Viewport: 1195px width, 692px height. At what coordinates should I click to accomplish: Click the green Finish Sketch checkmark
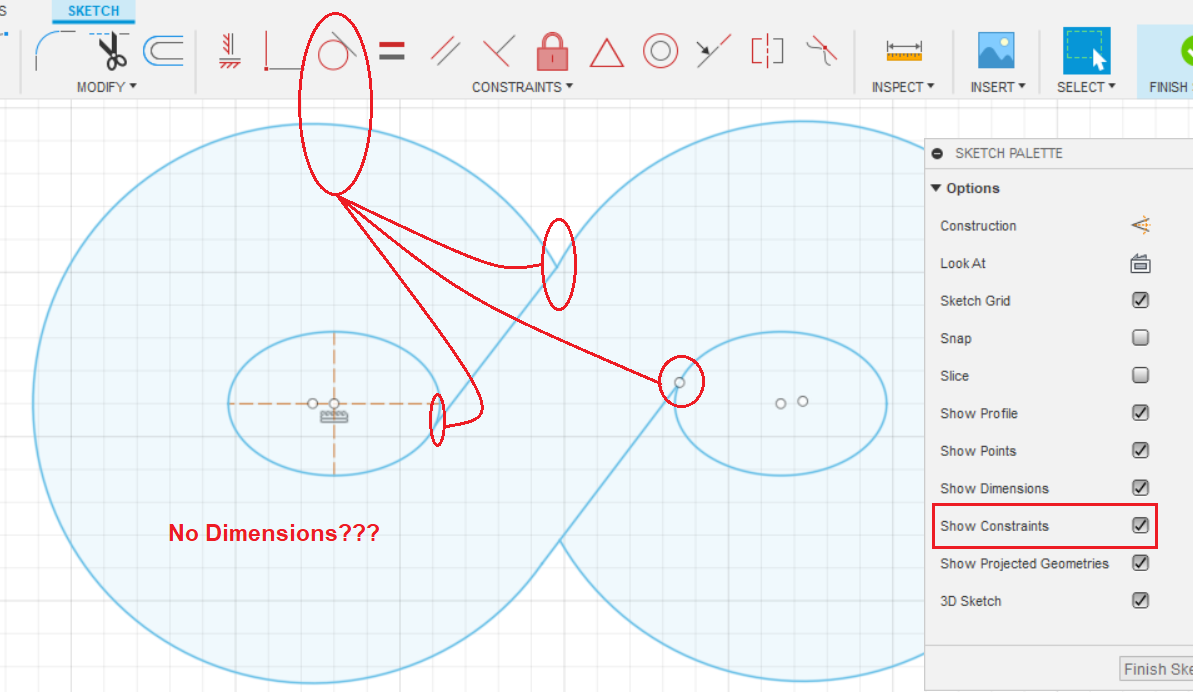click(1187, 51)
